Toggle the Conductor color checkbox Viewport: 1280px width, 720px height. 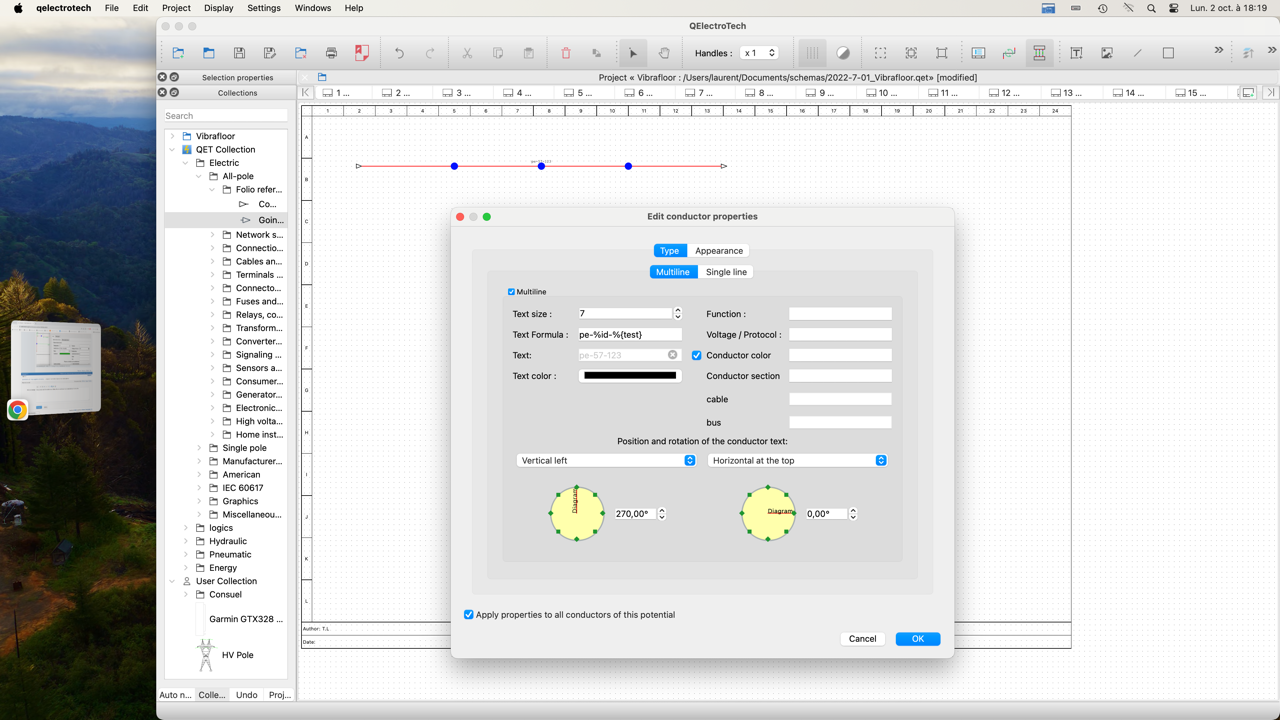coord(697,355)
